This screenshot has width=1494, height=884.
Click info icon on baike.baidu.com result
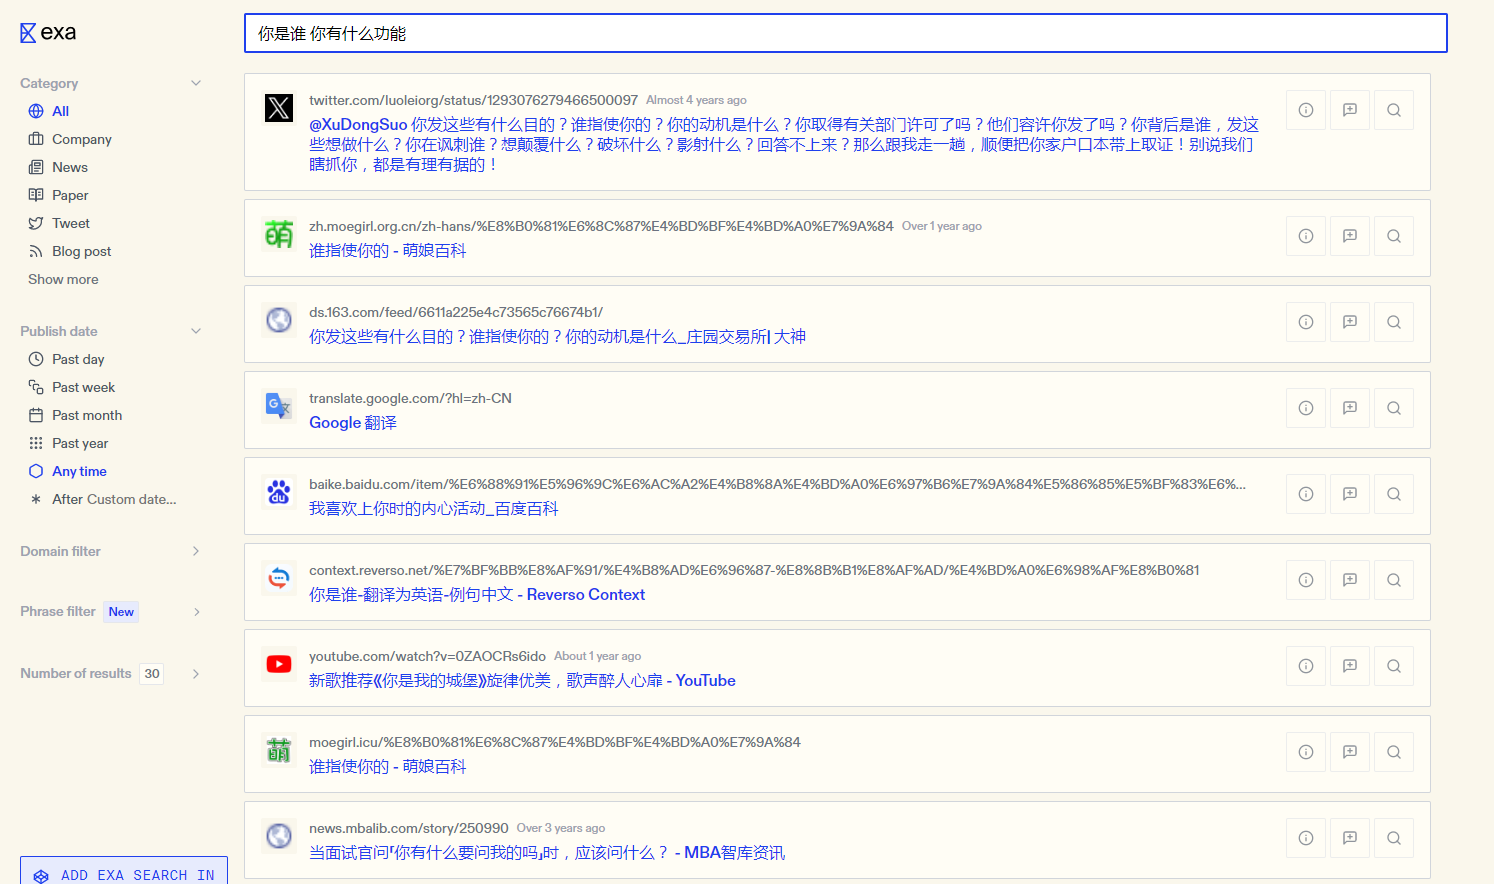[x=1306, y=494]
